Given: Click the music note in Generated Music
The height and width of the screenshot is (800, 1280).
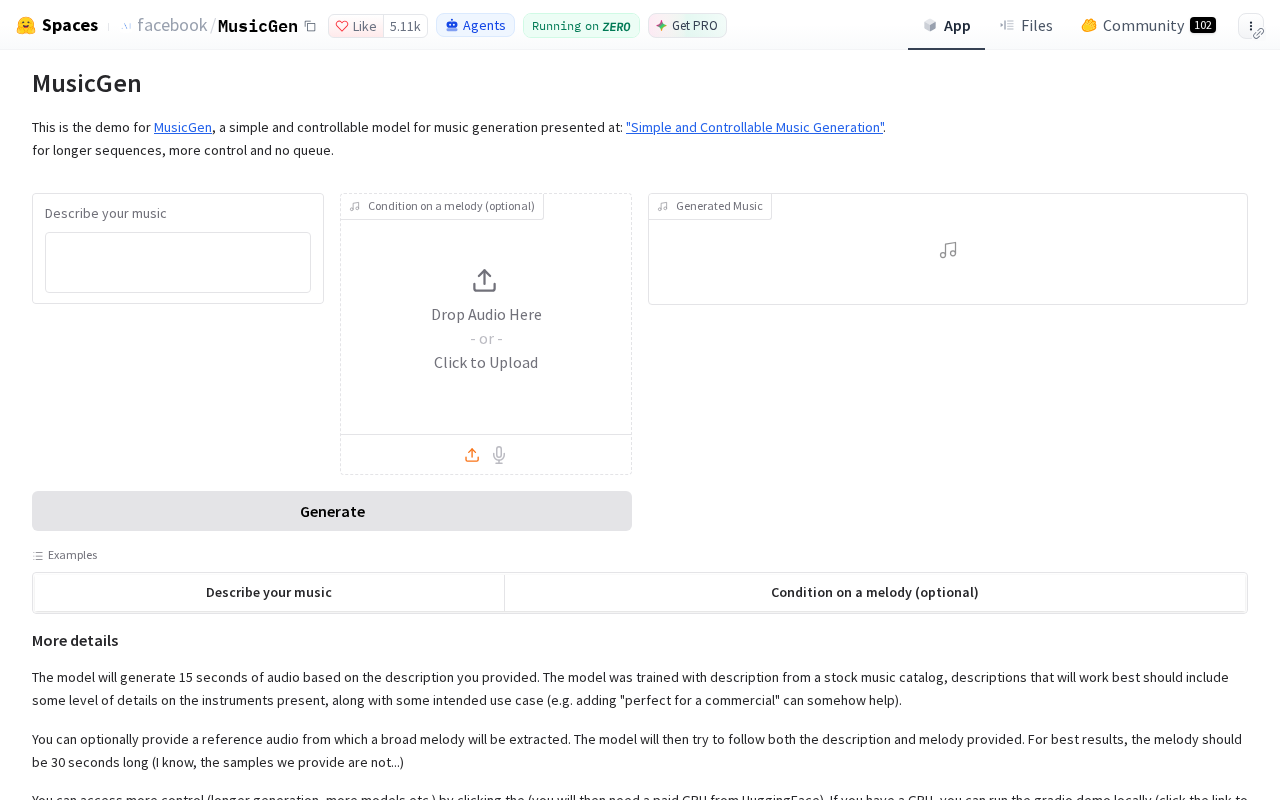Looking at the screenshot, I should pyautogui.click(x=948, y=250).
